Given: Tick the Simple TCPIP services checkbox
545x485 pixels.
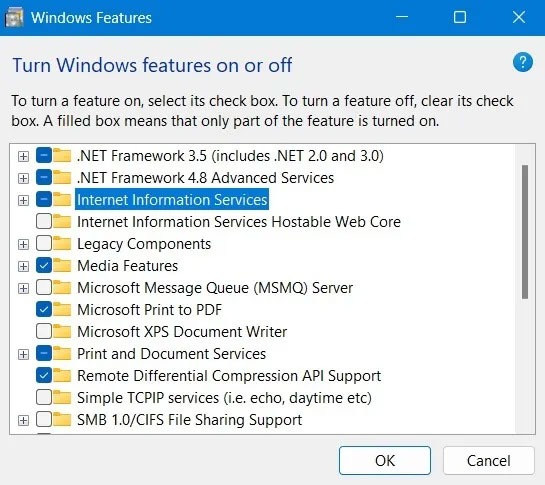Looking at the screenshot, I should pyautogui.click(x=44, y=397).
